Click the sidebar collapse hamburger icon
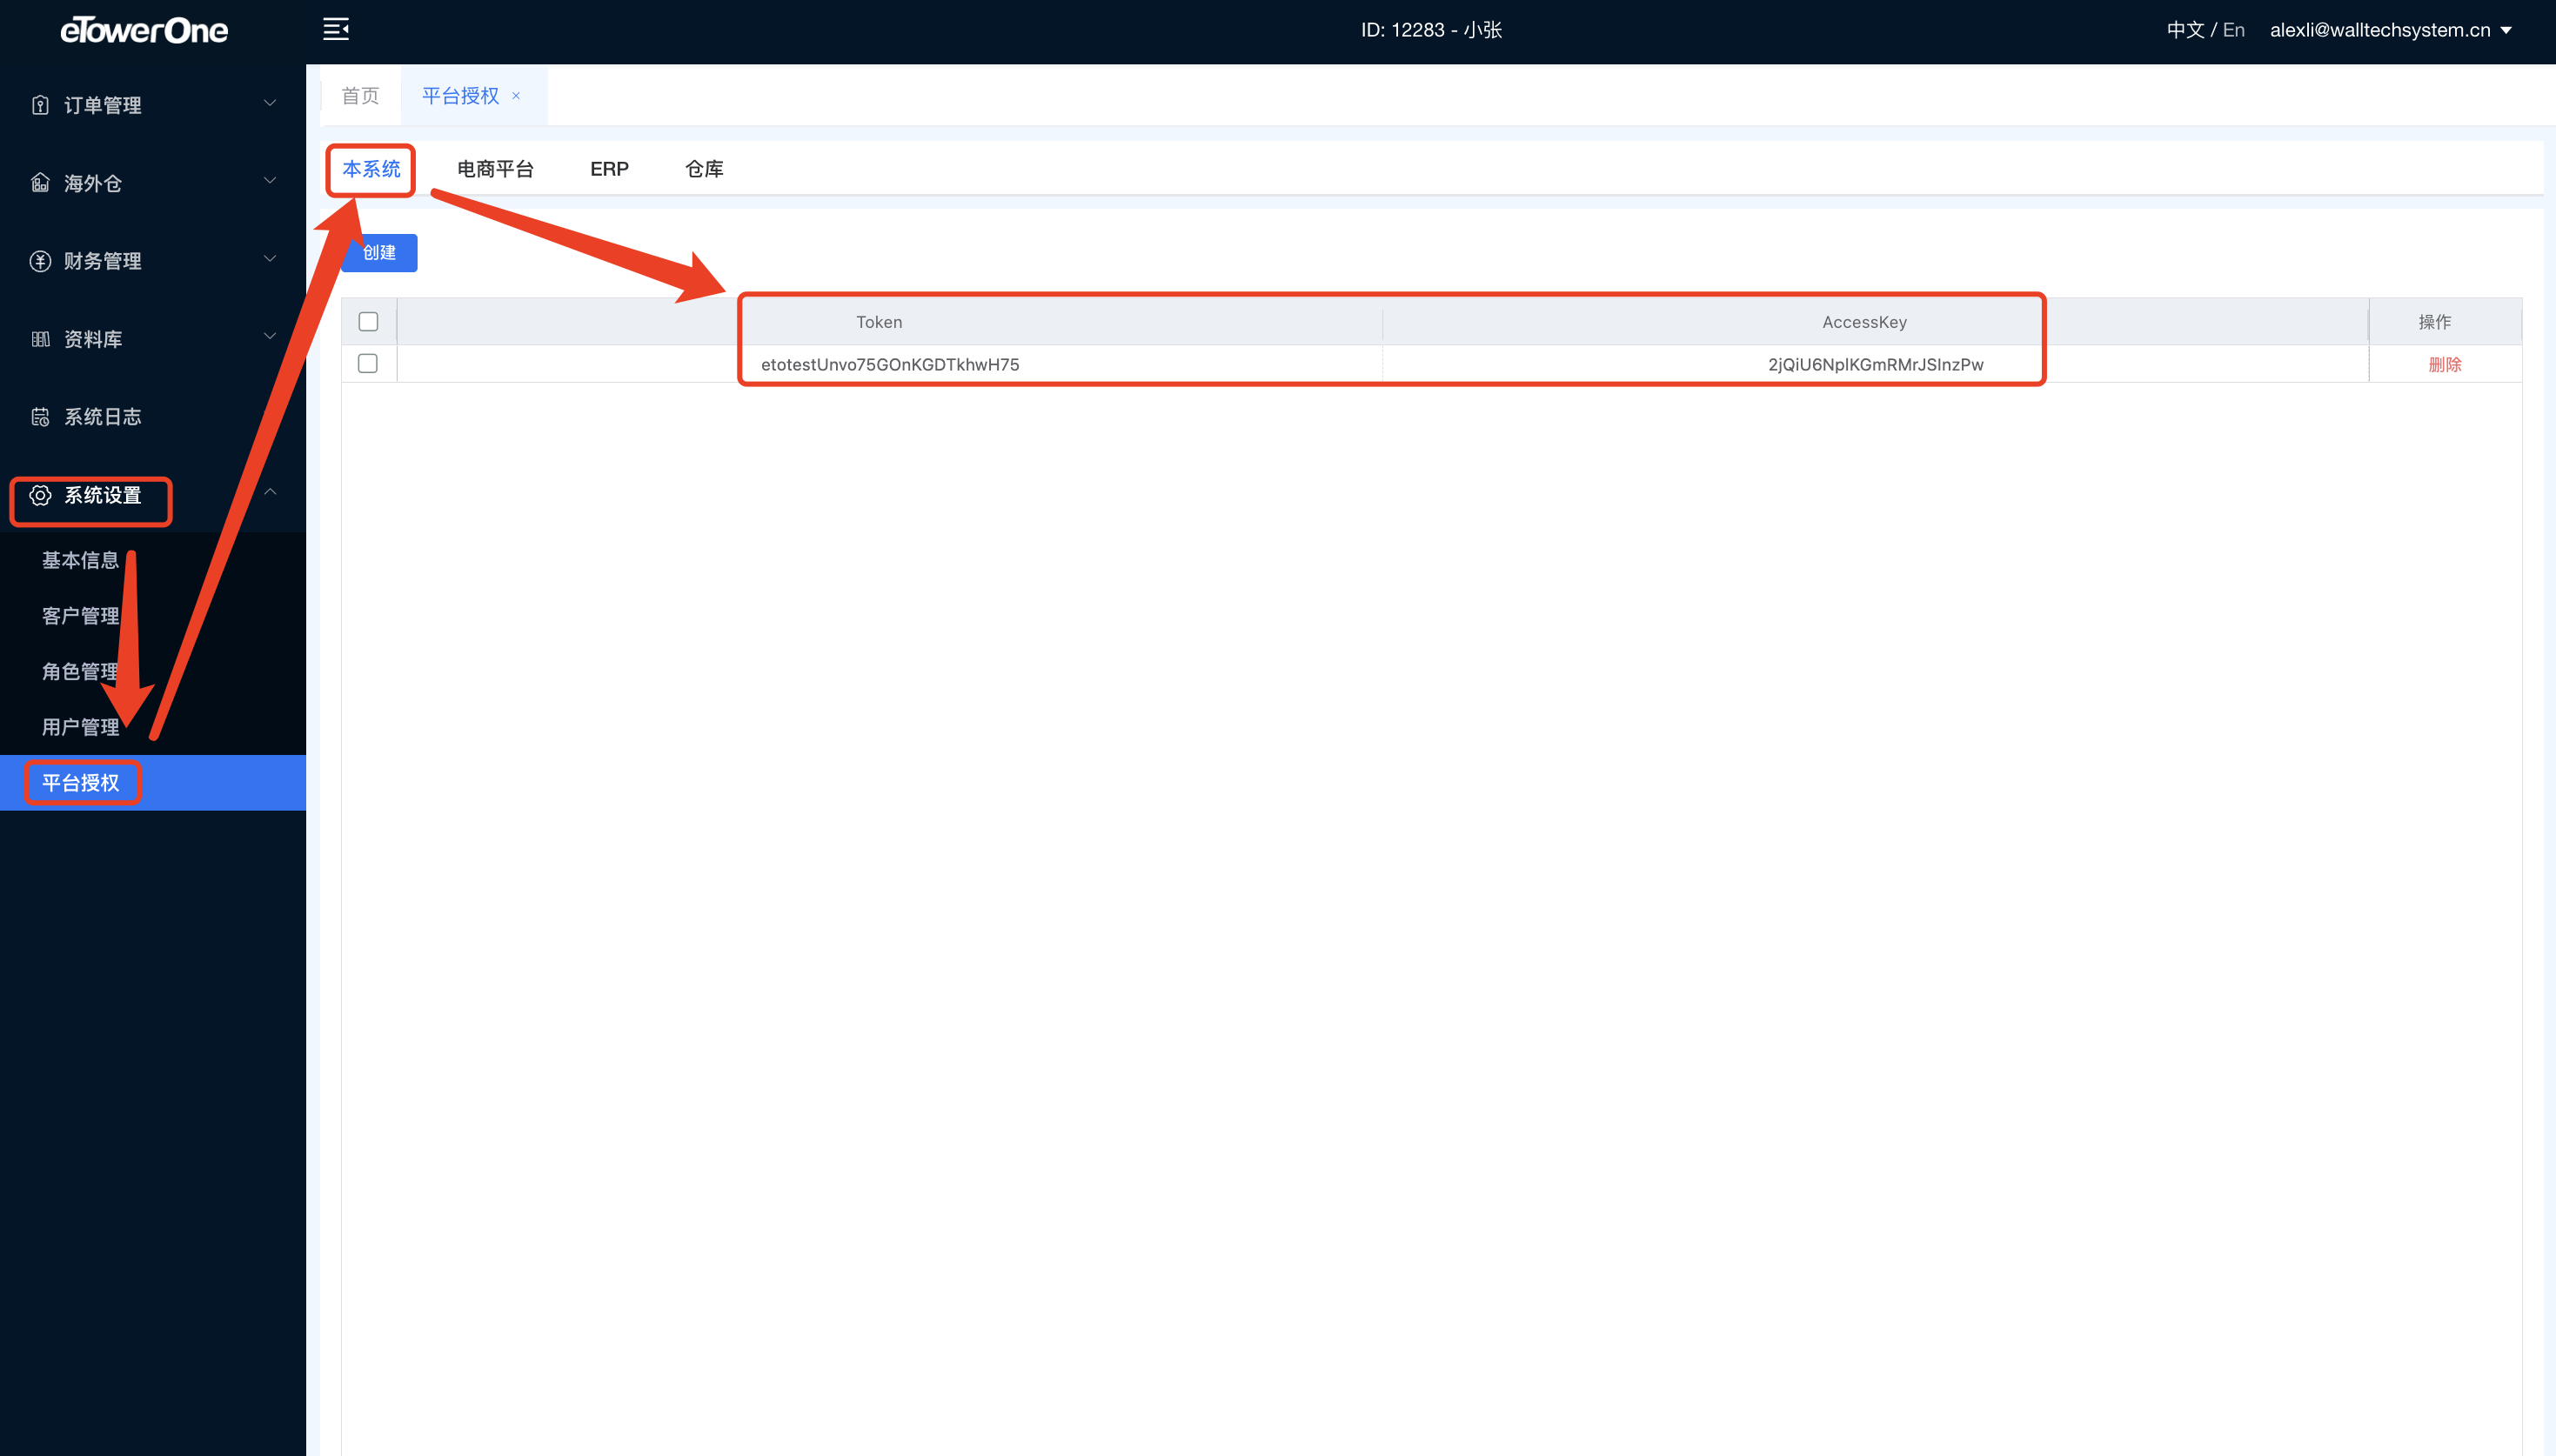The height and width of the screenshot is (1456, 2556). pos(336,29)
